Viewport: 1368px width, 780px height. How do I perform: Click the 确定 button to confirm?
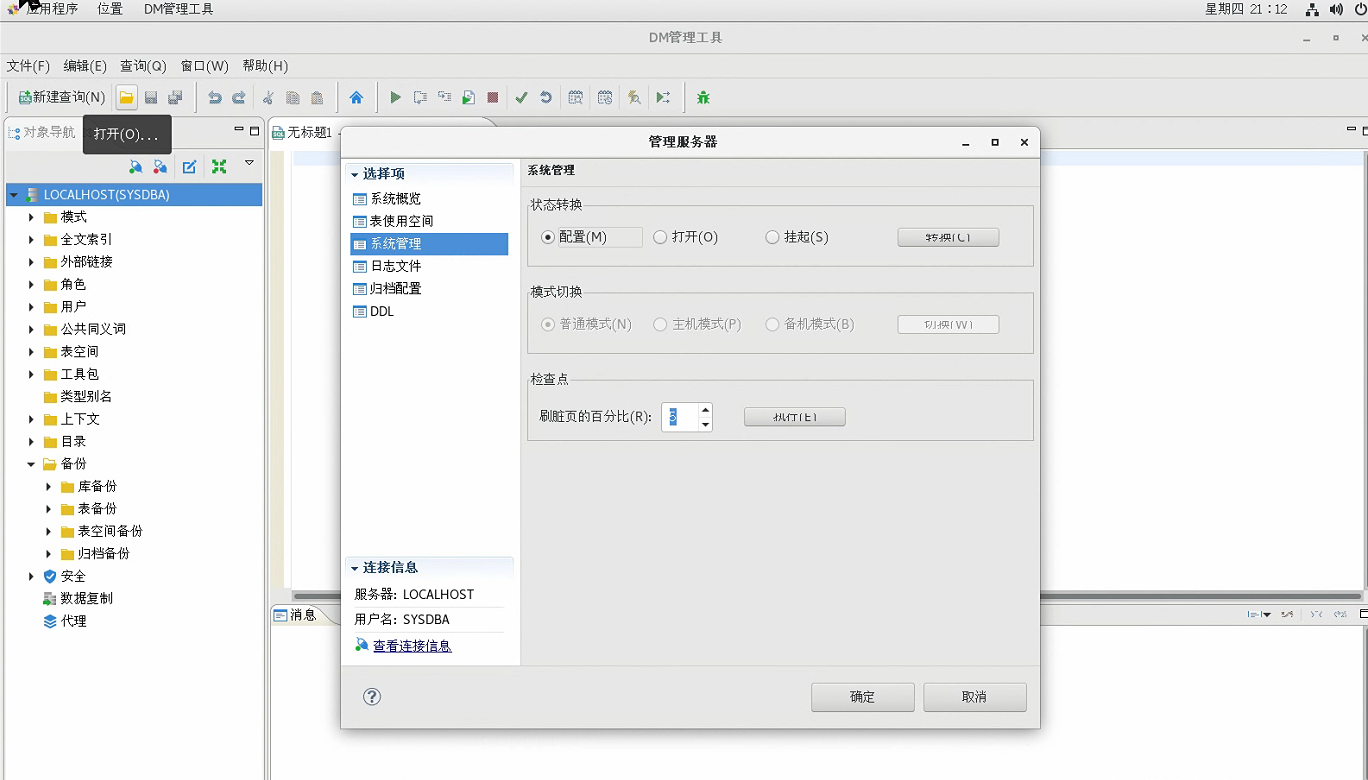pyautogui.click(x=861, y=696)
